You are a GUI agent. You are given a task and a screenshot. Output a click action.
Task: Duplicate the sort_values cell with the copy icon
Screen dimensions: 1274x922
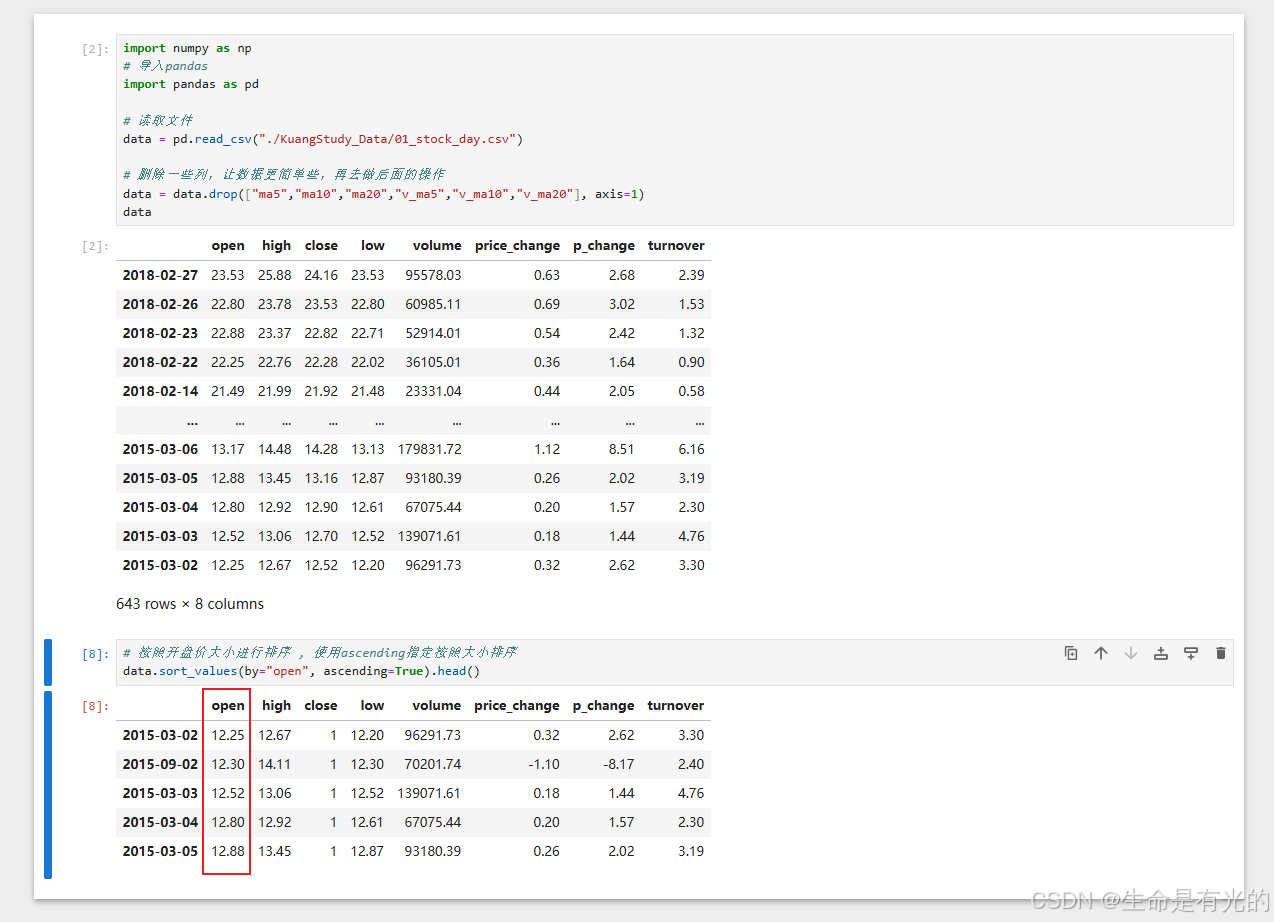(1071, 653)
